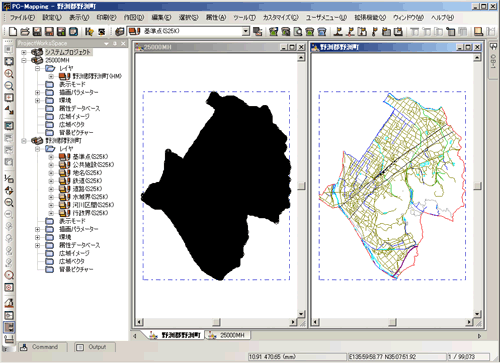Click the highlighted icon near bottom of left toolbar
Screen dimensions: 500x363
tap(9, 327)
